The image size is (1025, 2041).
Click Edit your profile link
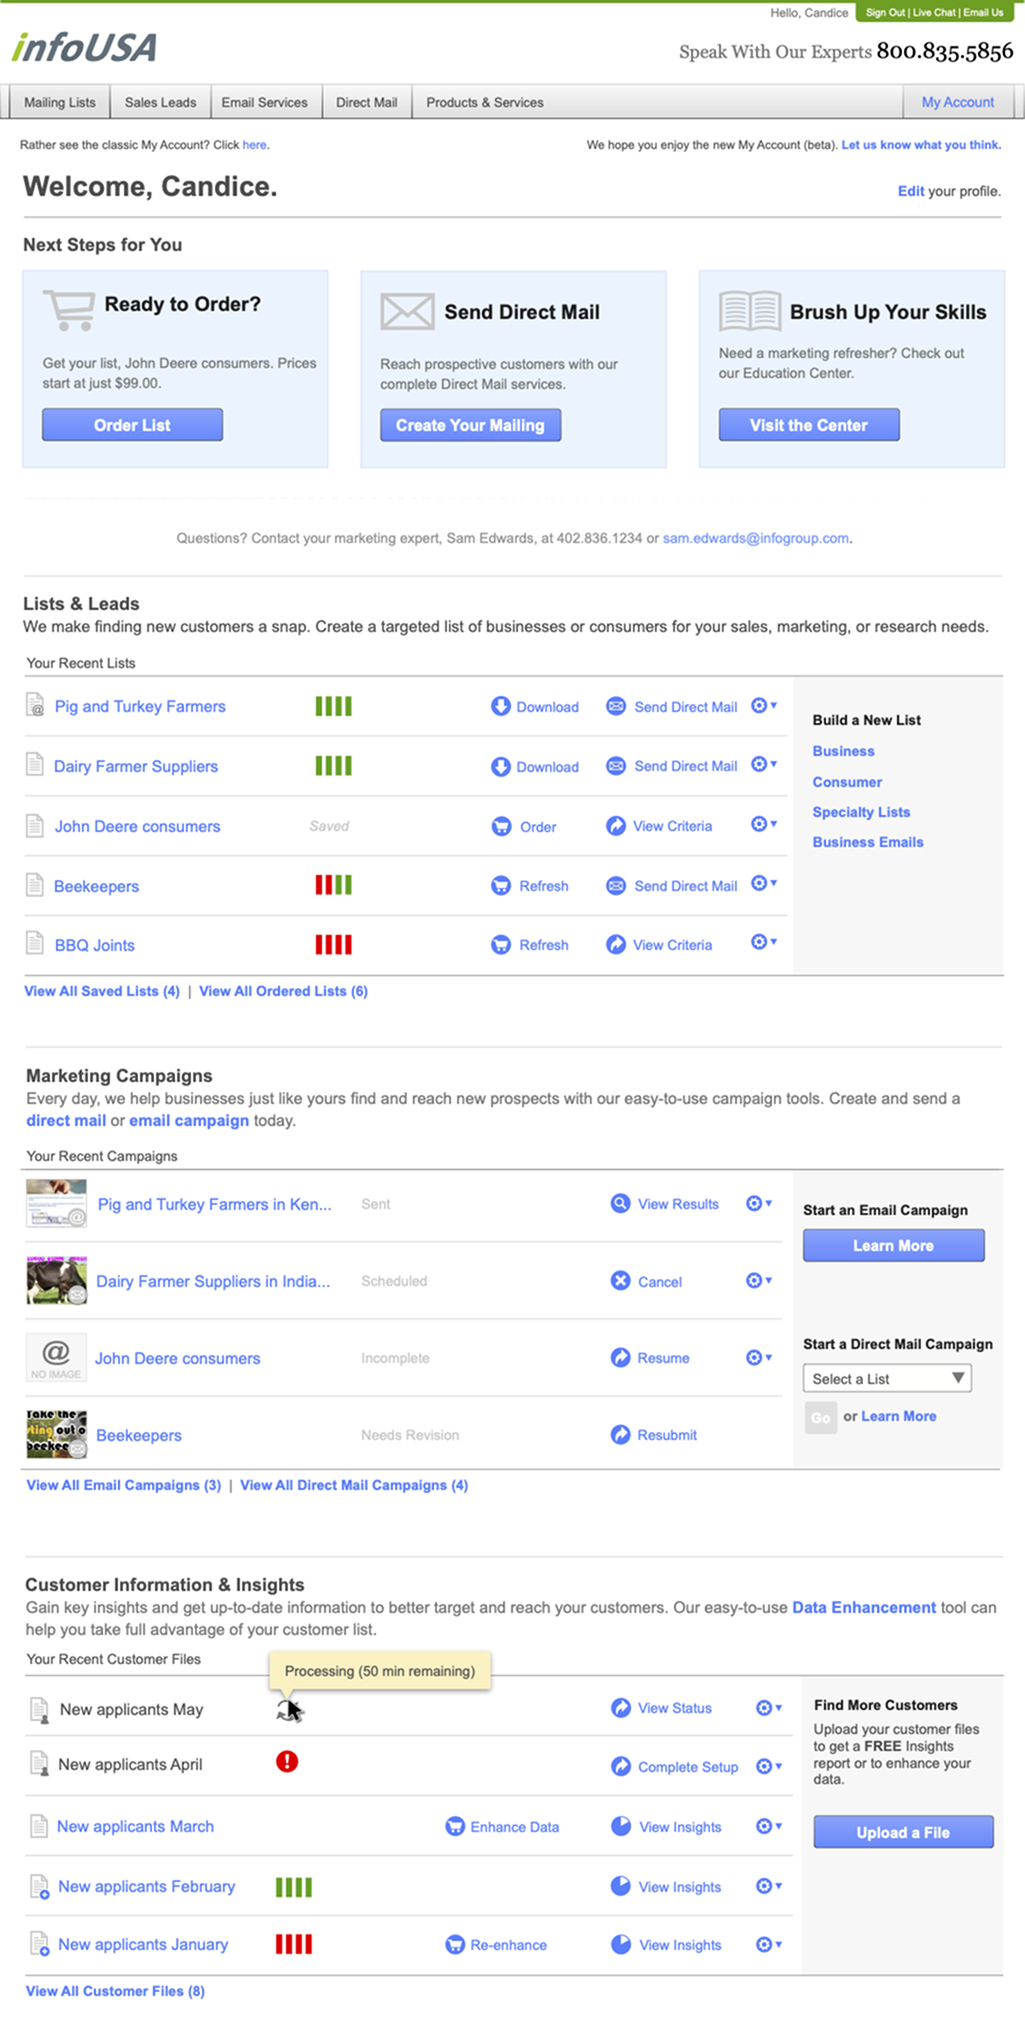(911, 191)
